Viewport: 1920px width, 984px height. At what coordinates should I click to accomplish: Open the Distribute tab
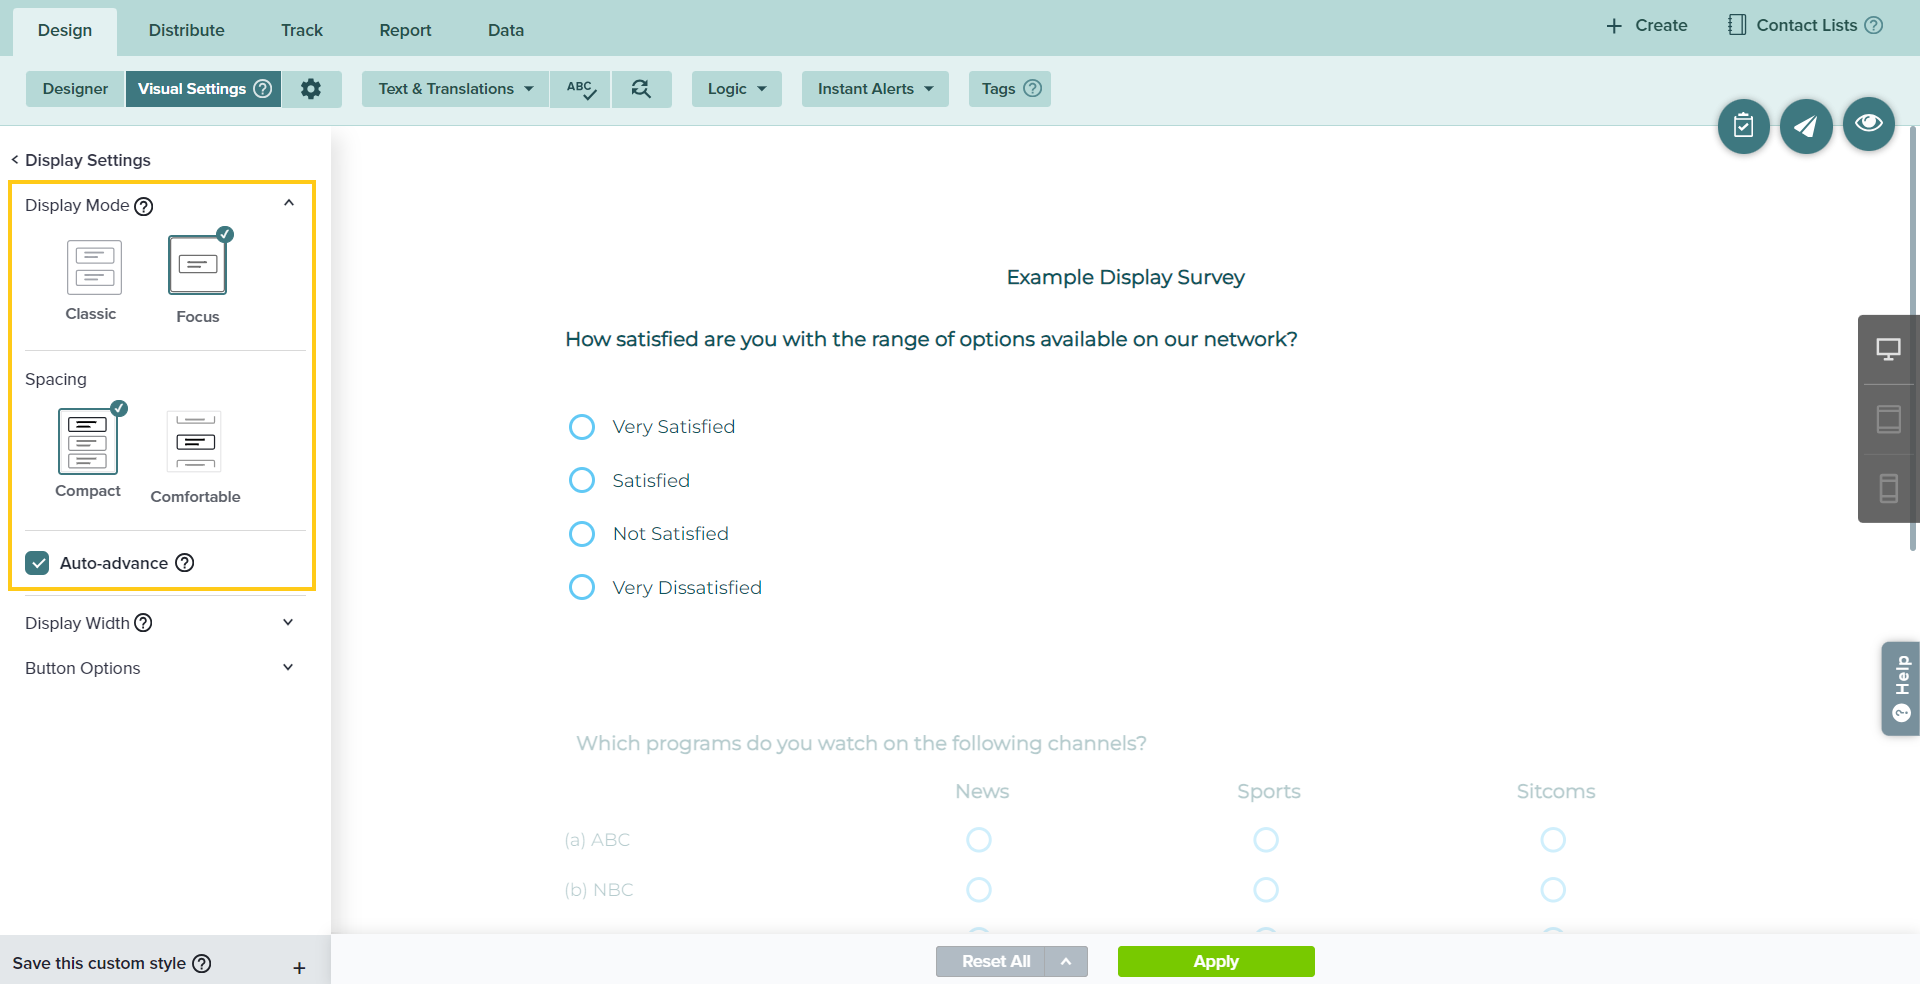pos(186,30)
